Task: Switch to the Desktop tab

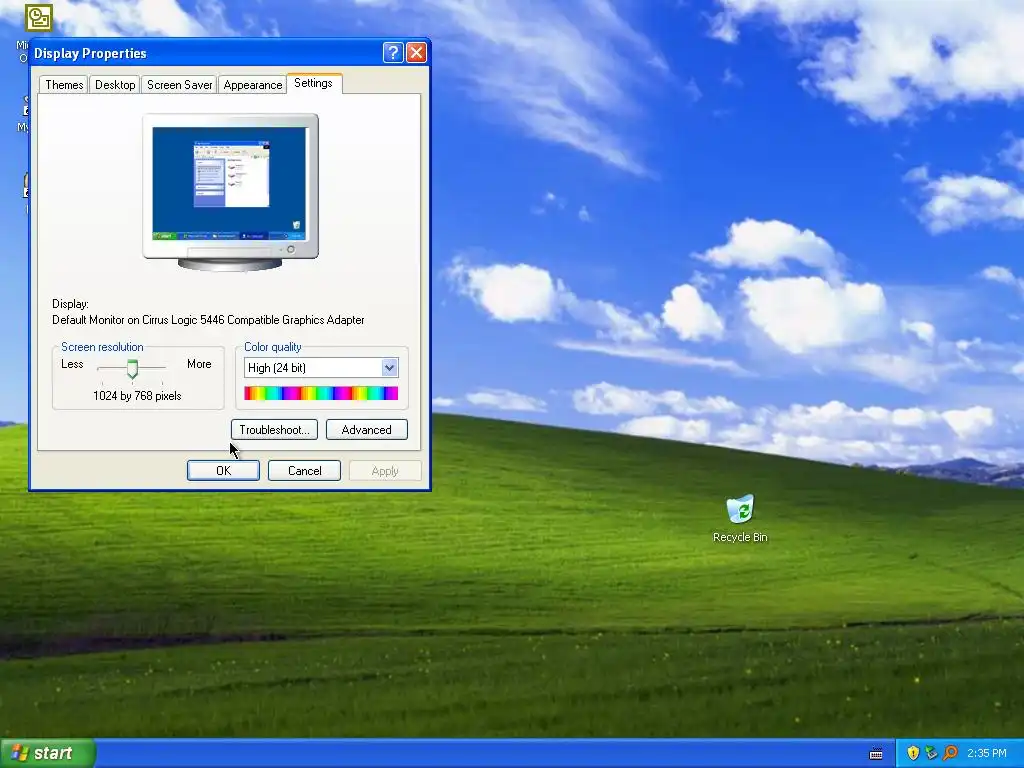Action: [x=115, y=85]
